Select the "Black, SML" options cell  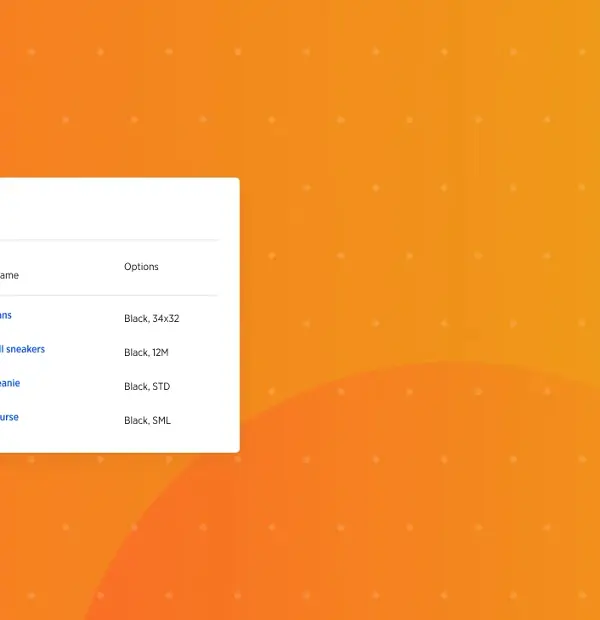tap(147, 421)
